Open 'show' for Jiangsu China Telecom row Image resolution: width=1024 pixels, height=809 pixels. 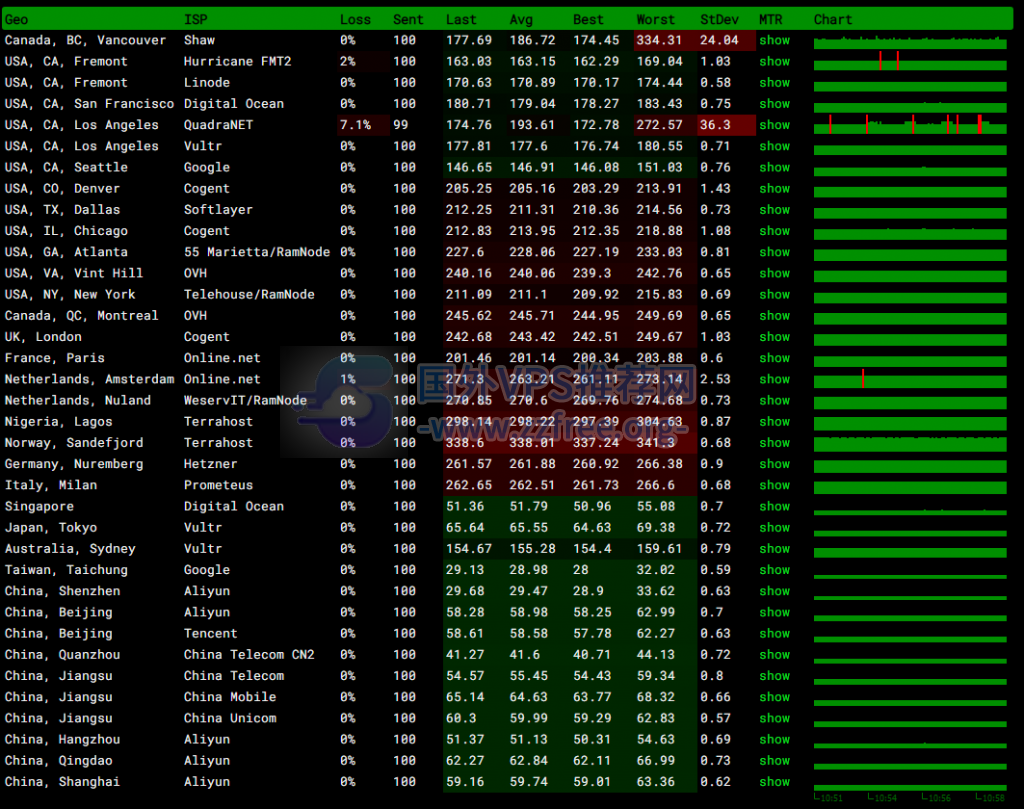[x=775, y=676]
